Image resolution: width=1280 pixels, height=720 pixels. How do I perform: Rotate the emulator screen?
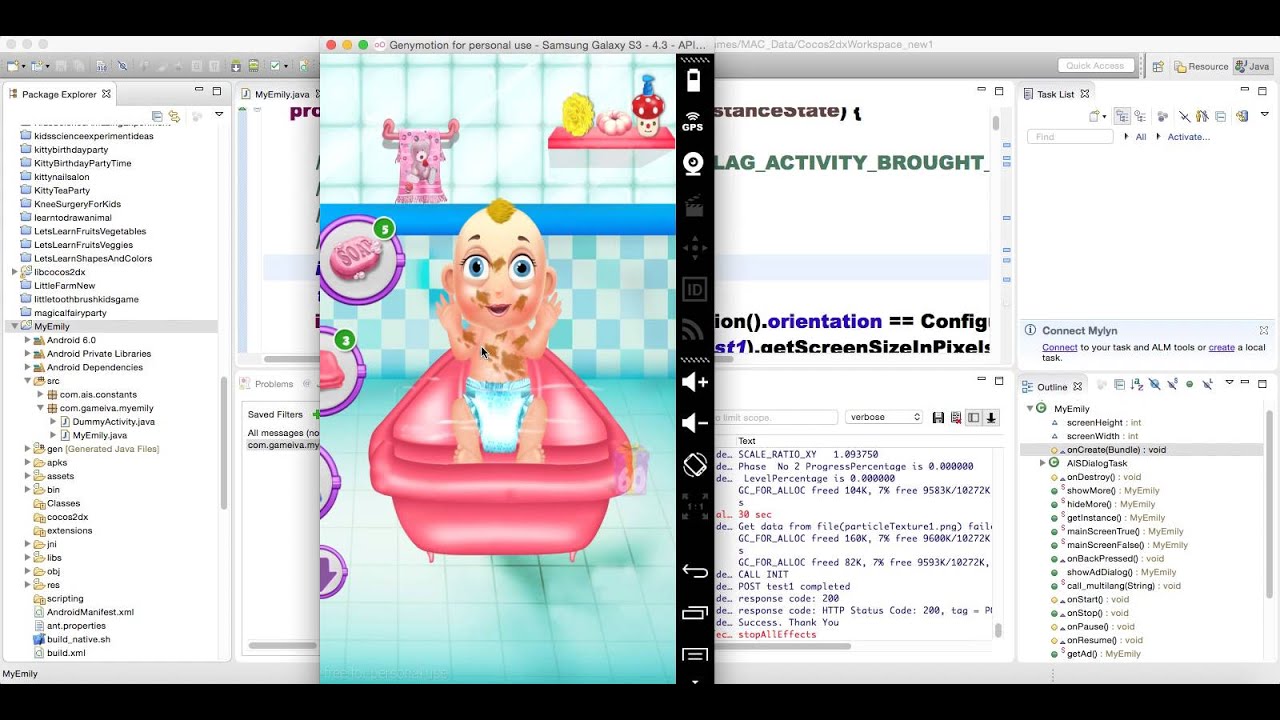click(x=694, y=465)
